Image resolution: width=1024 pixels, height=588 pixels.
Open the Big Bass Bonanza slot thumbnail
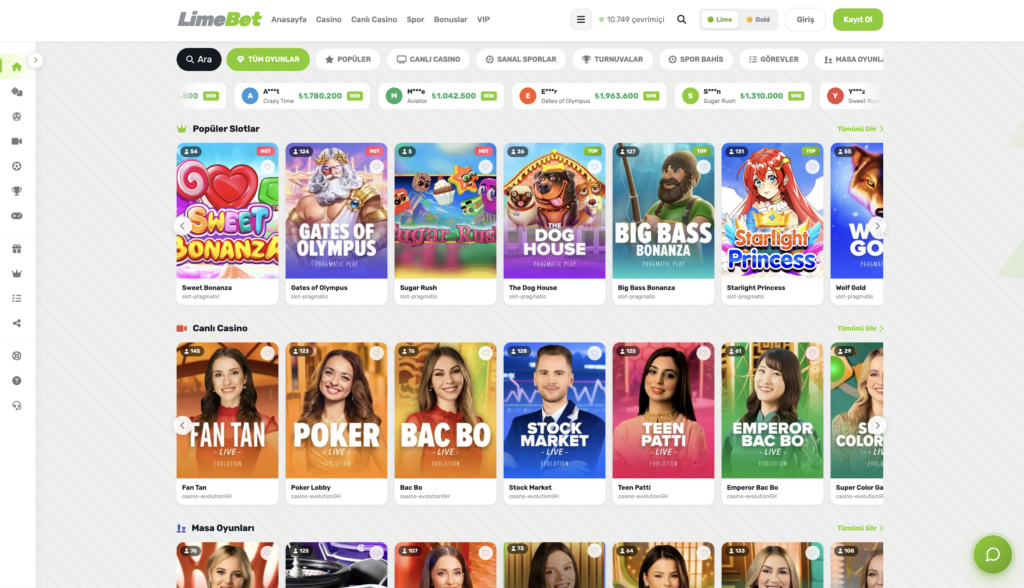click(x=663, y=211)
